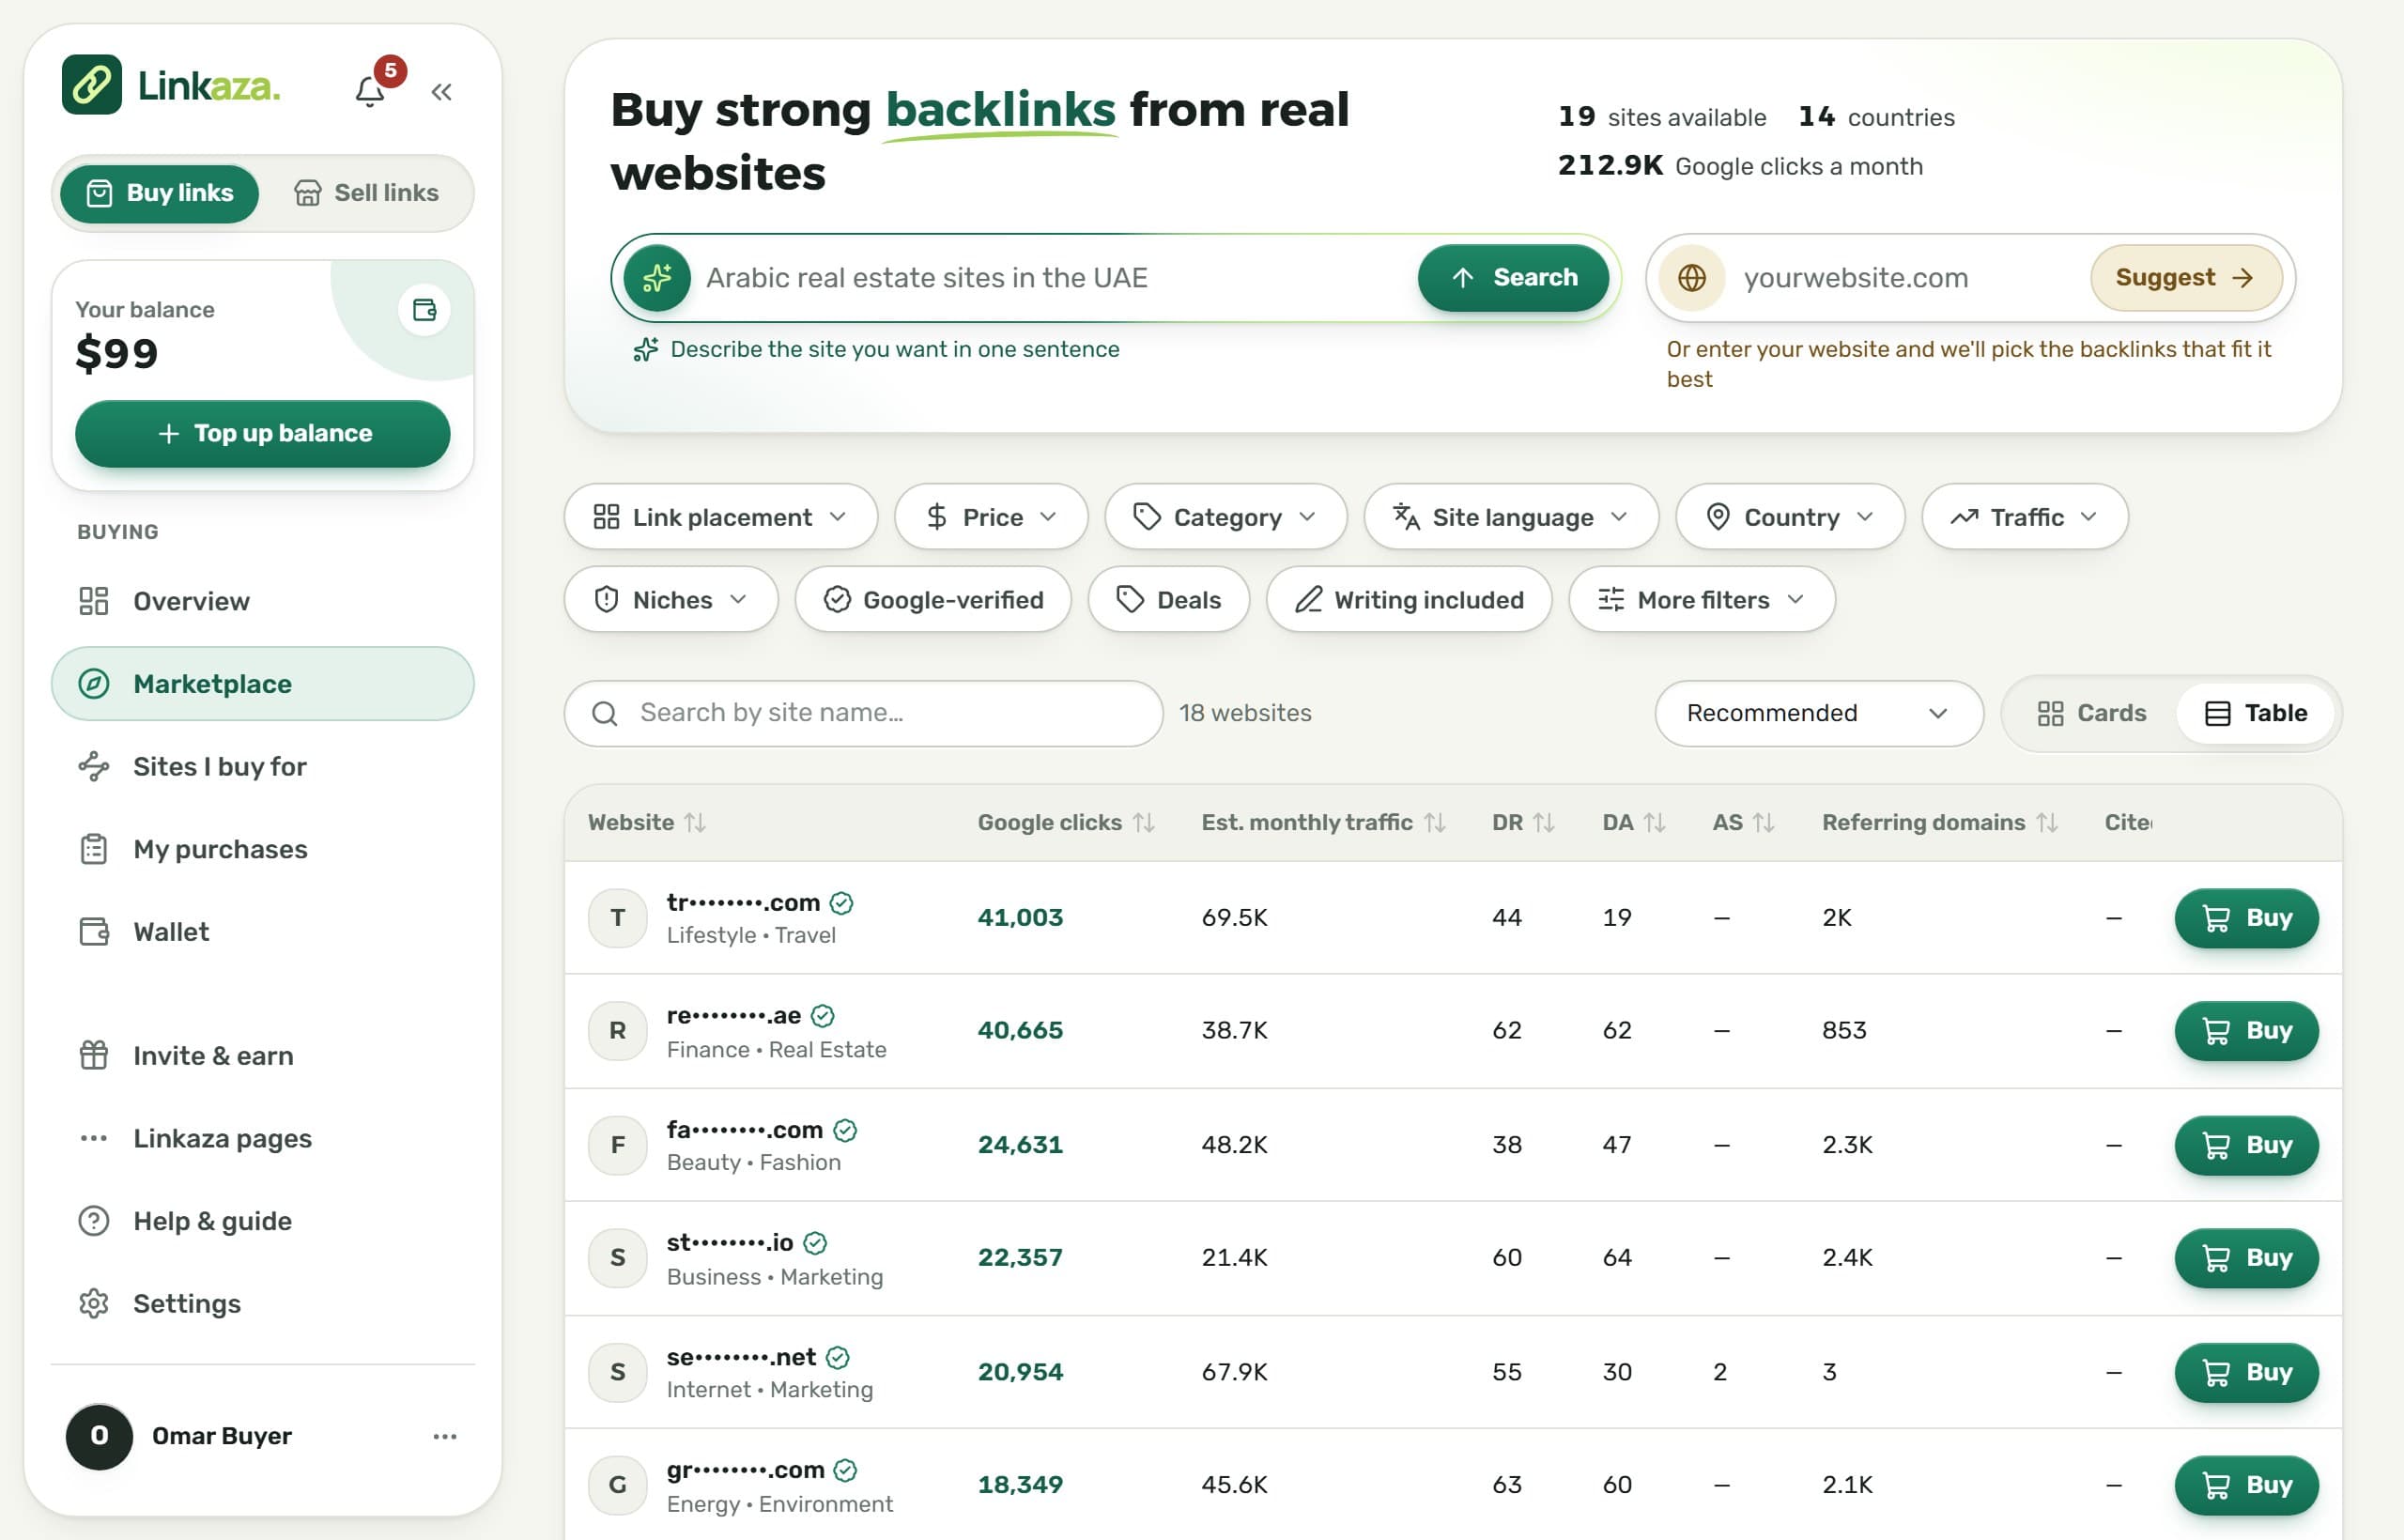Click the Linkaza logo icon

[91, 85]
